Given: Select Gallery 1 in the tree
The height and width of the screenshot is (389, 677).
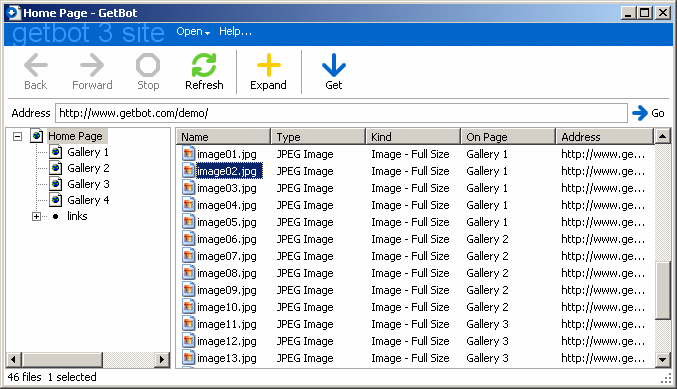Looking at the screenshot, I should 88,152.
